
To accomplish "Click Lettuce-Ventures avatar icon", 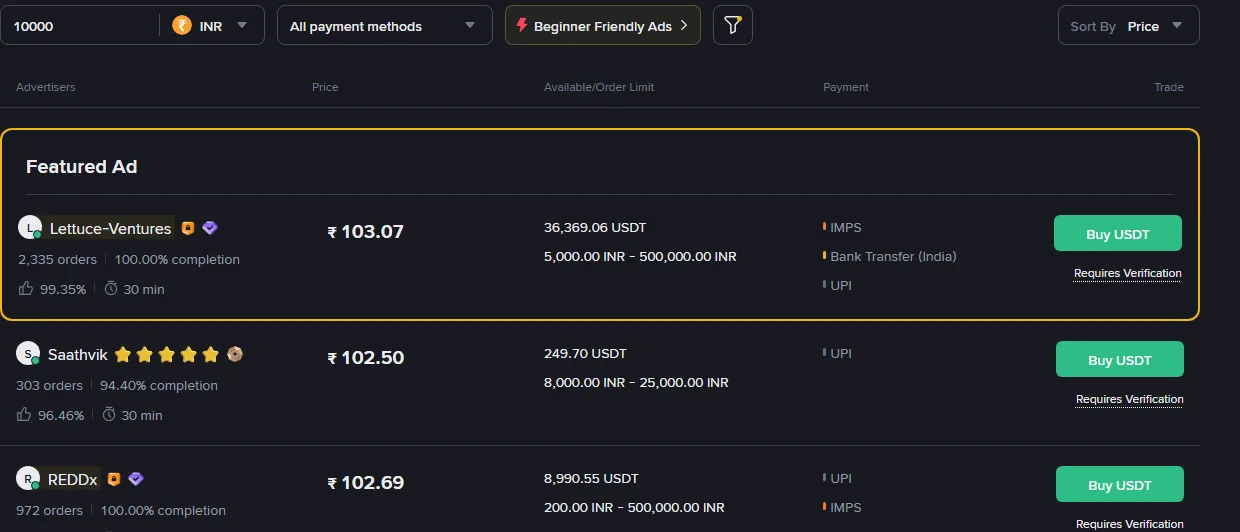I will click(x=30, y=228).
